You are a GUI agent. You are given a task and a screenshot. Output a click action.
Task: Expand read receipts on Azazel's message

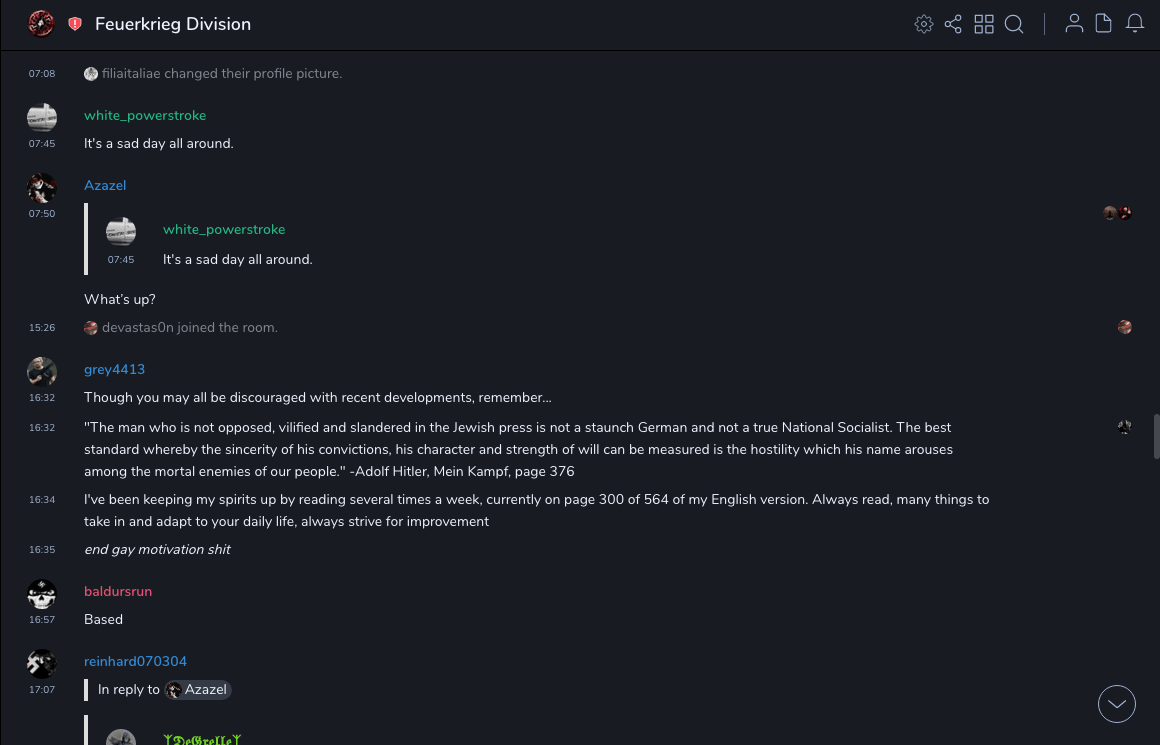1117,213
